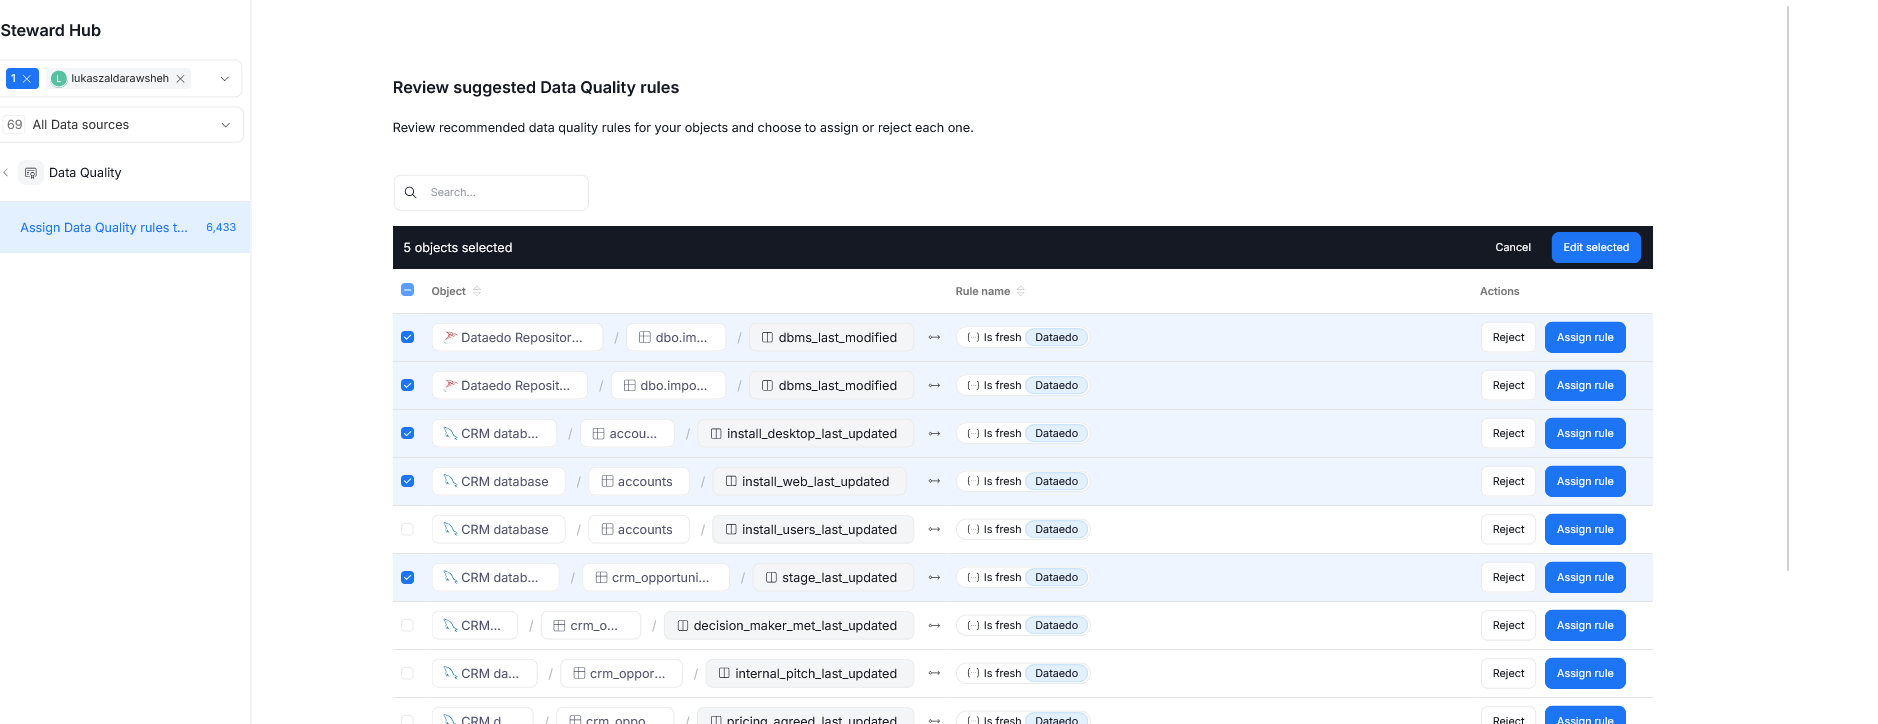Image resolution: width=1878 pixels, height=724 pixels.
Task: Uncheck the first dbms_last_modified row checkbox
Action: pos(407,338)
